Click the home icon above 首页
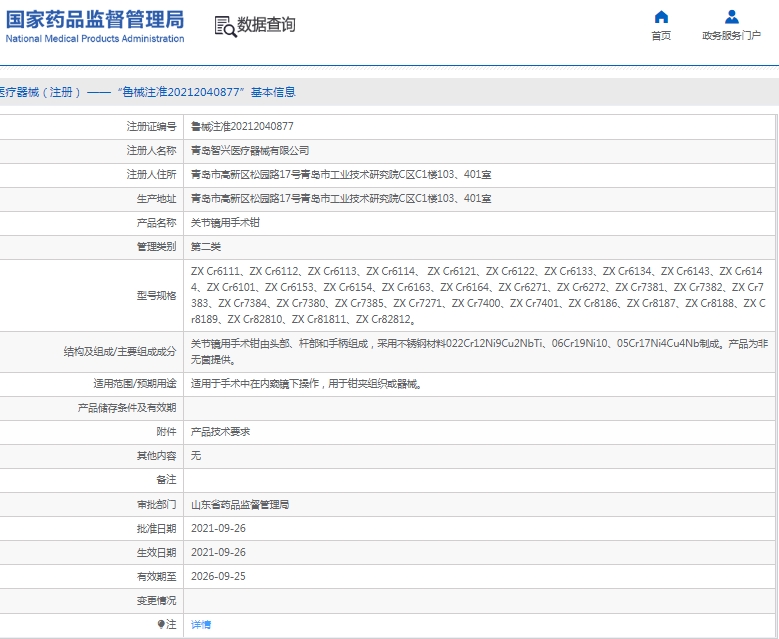779x639 pixels. pos(661,17)
